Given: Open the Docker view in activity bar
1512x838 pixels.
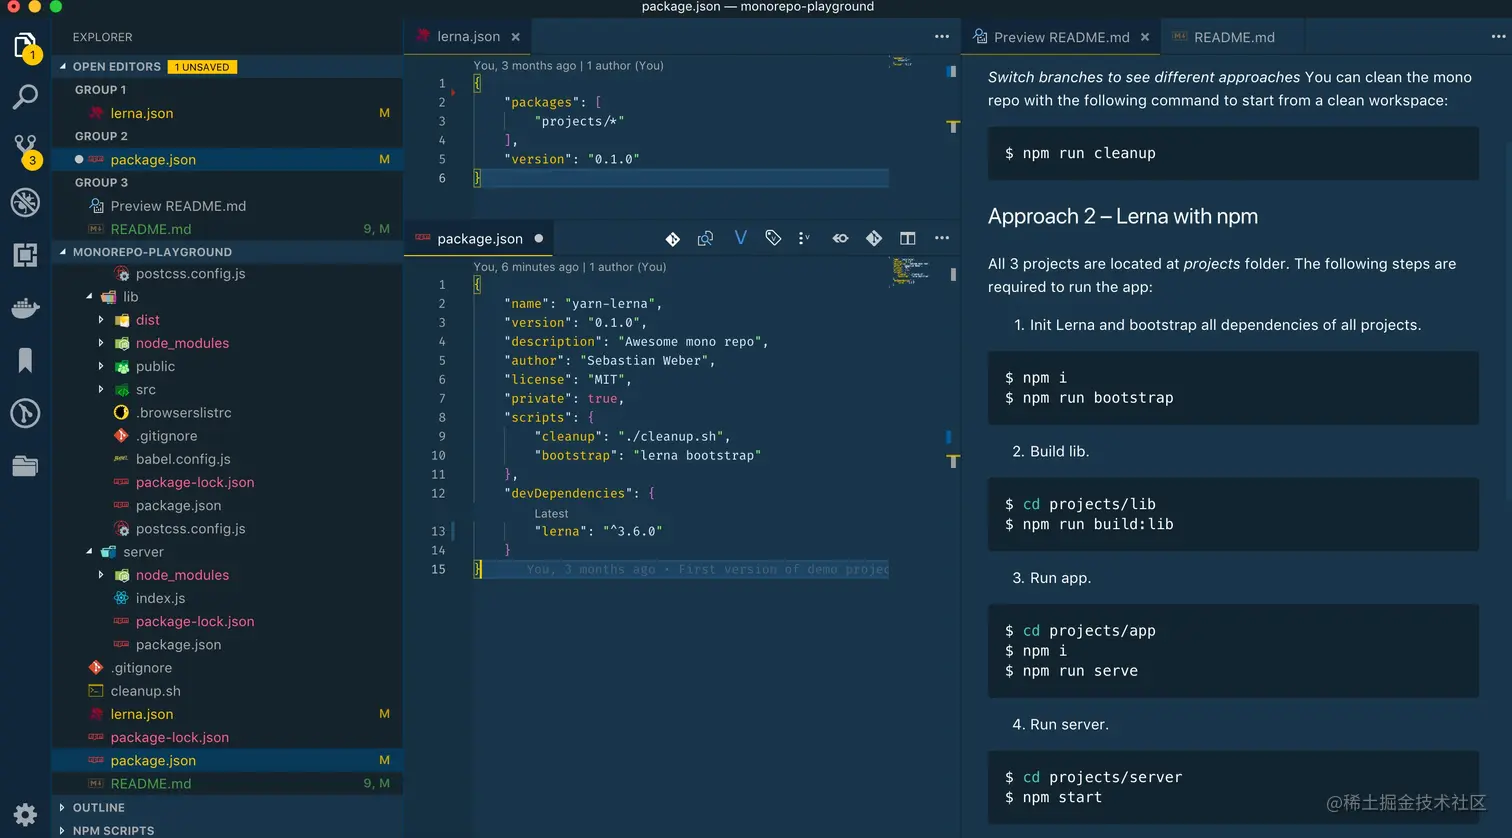Looking at the screenshot, I should click(x=25, y=308).
